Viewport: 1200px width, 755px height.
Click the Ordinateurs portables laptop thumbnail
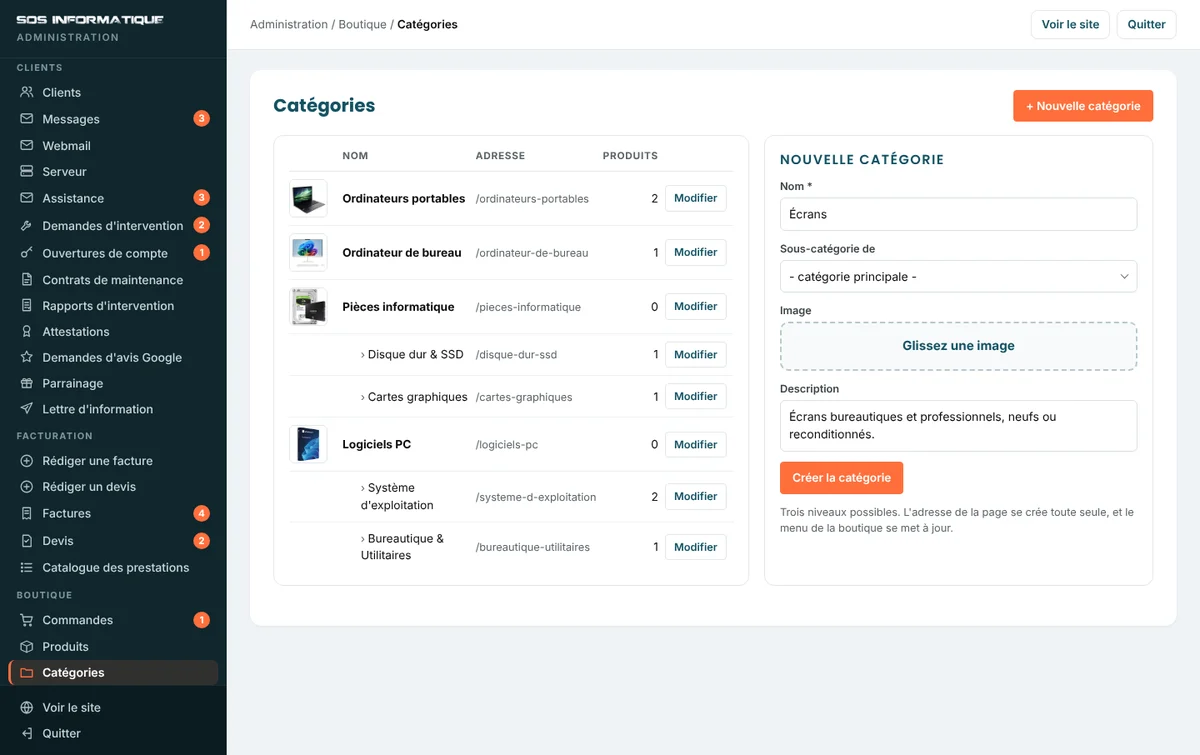[308, 199]
